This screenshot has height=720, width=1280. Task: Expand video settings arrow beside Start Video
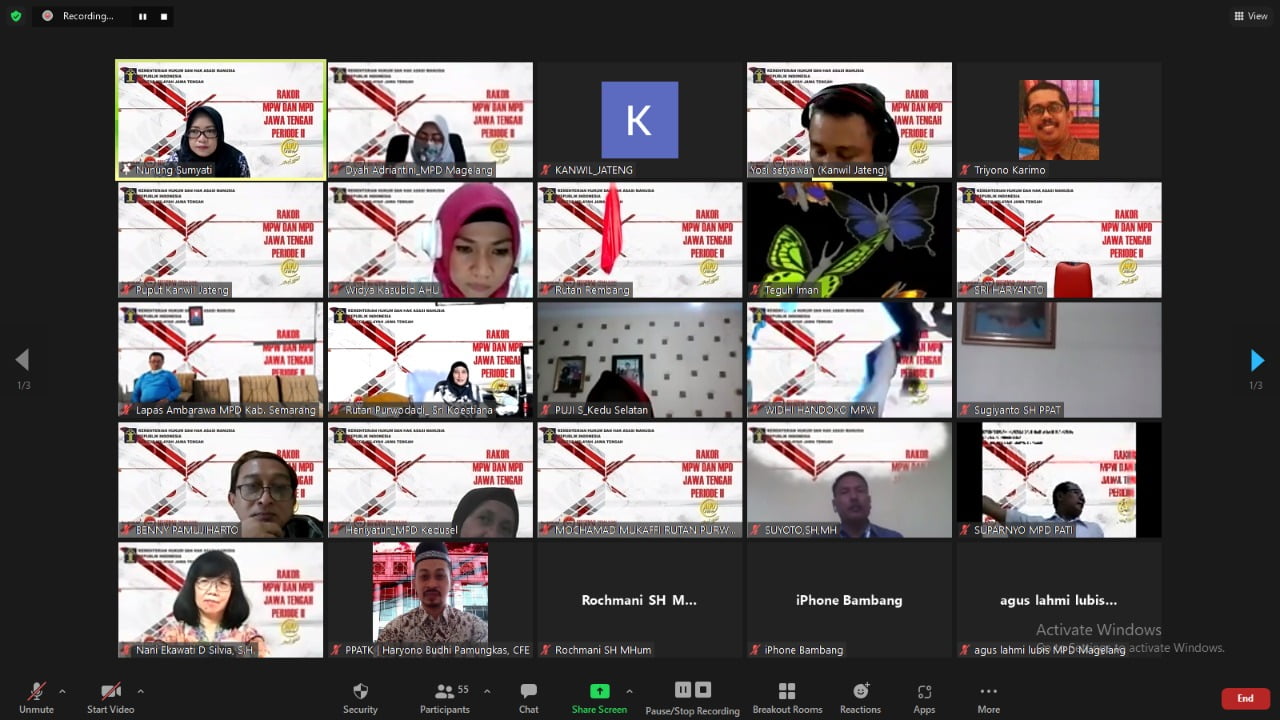click(140, 691)
